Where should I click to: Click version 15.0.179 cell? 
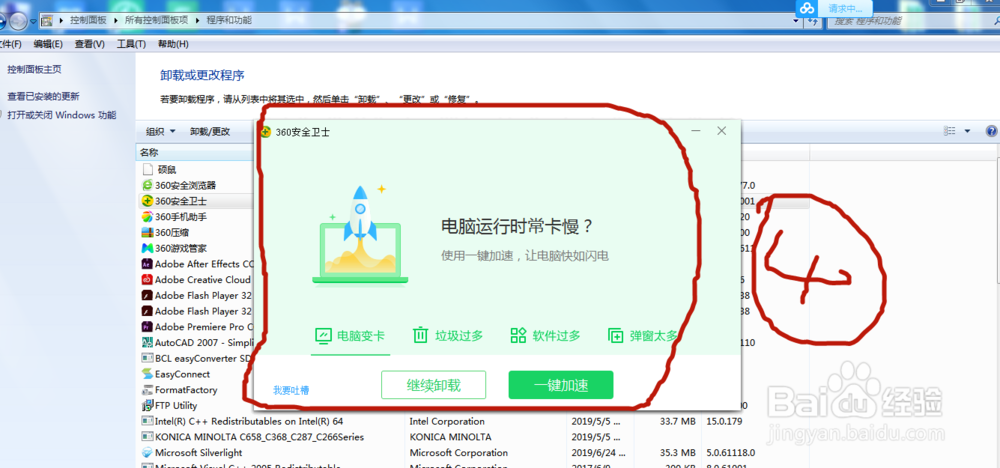pyautogui.click(x=725, y=421)
